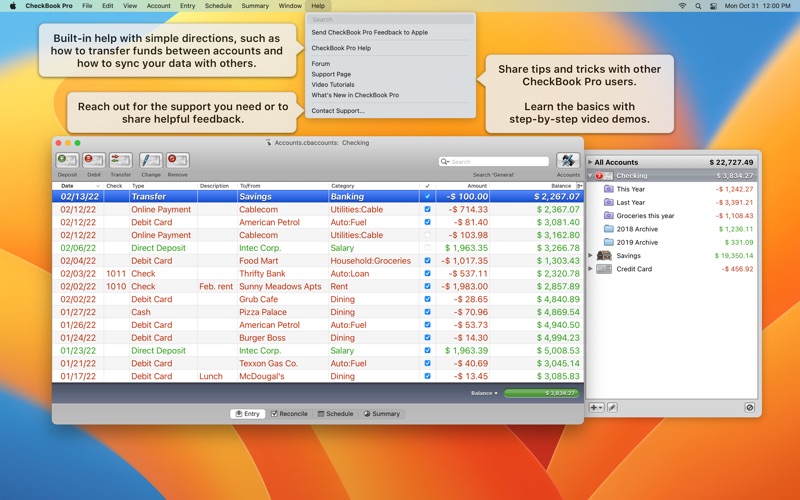Open the Wi-Fi status menu
Screen dimensions: 800x500
coord(682,6)
